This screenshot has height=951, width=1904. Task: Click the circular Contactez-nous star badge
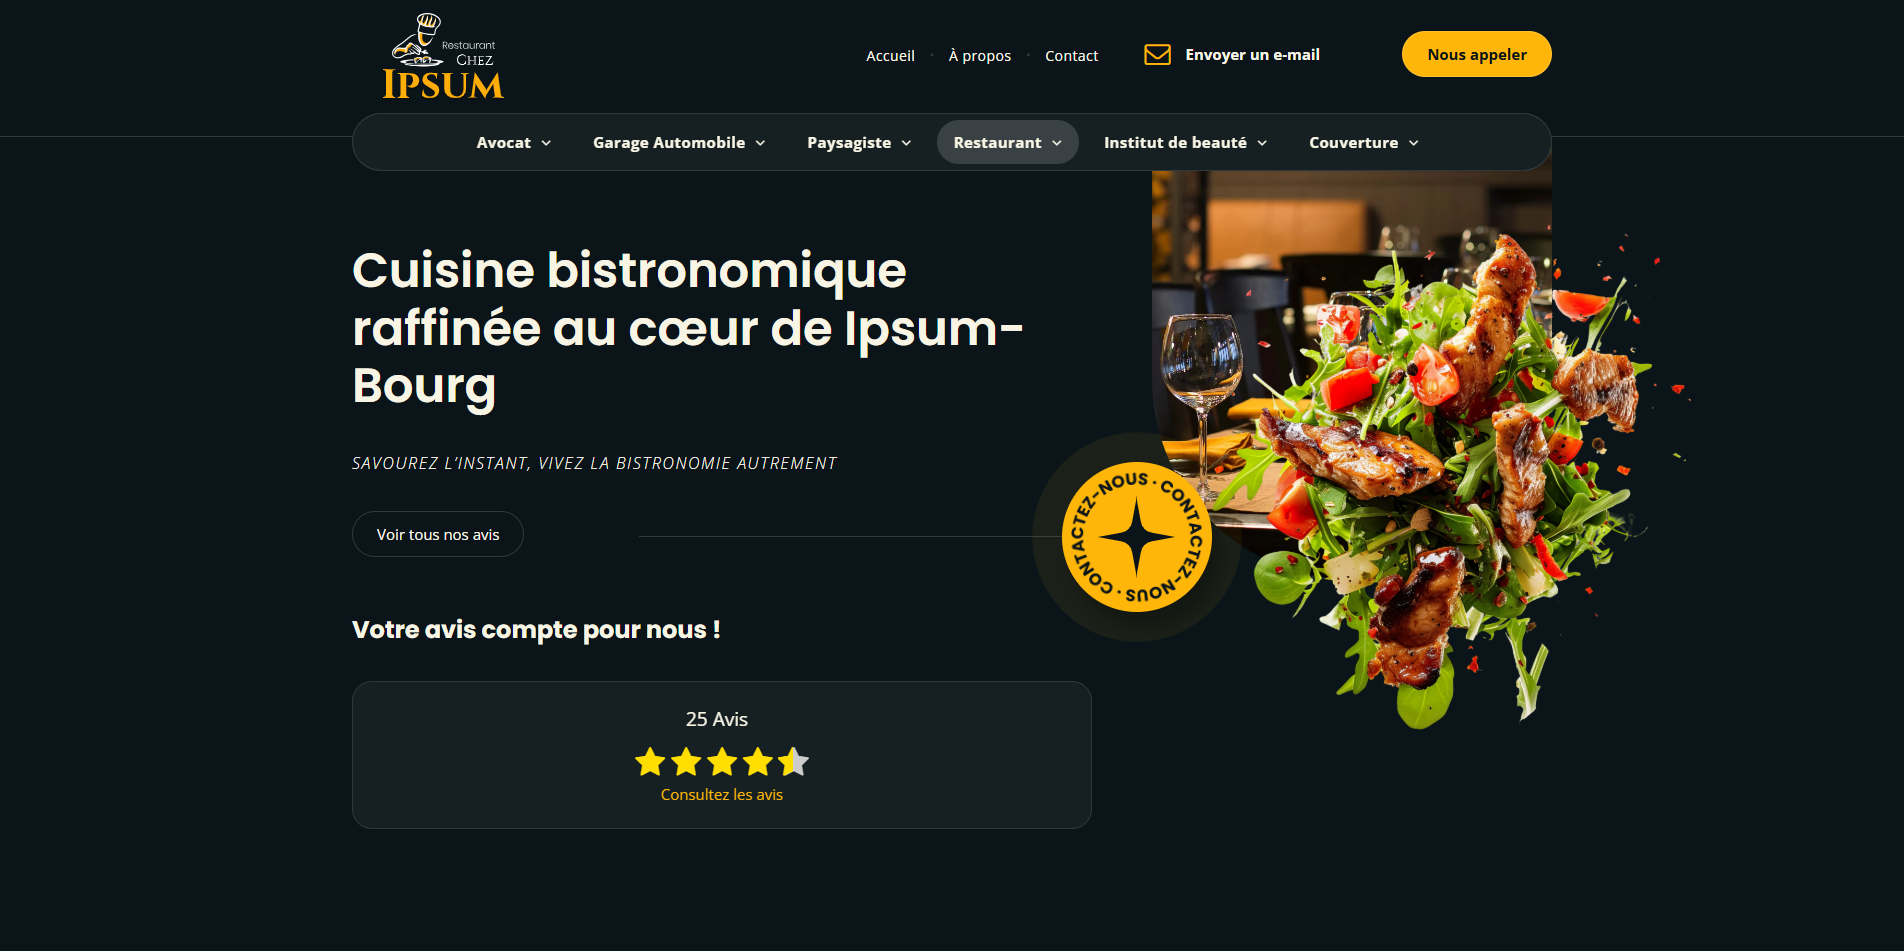click(x=1137, y=537)
